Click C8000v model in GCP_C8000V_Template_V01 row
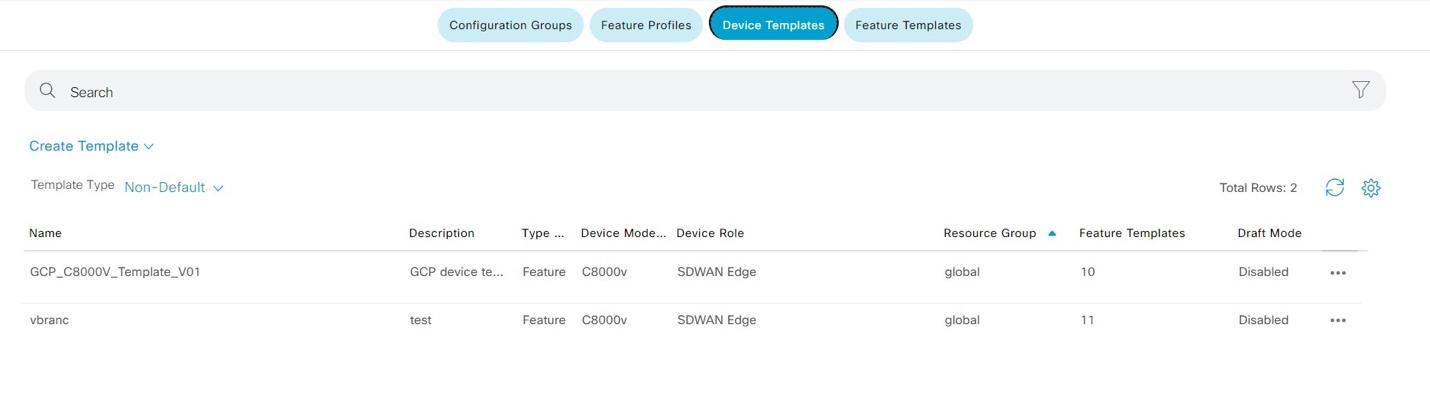The image size is (1430, 403). point(604,272)
